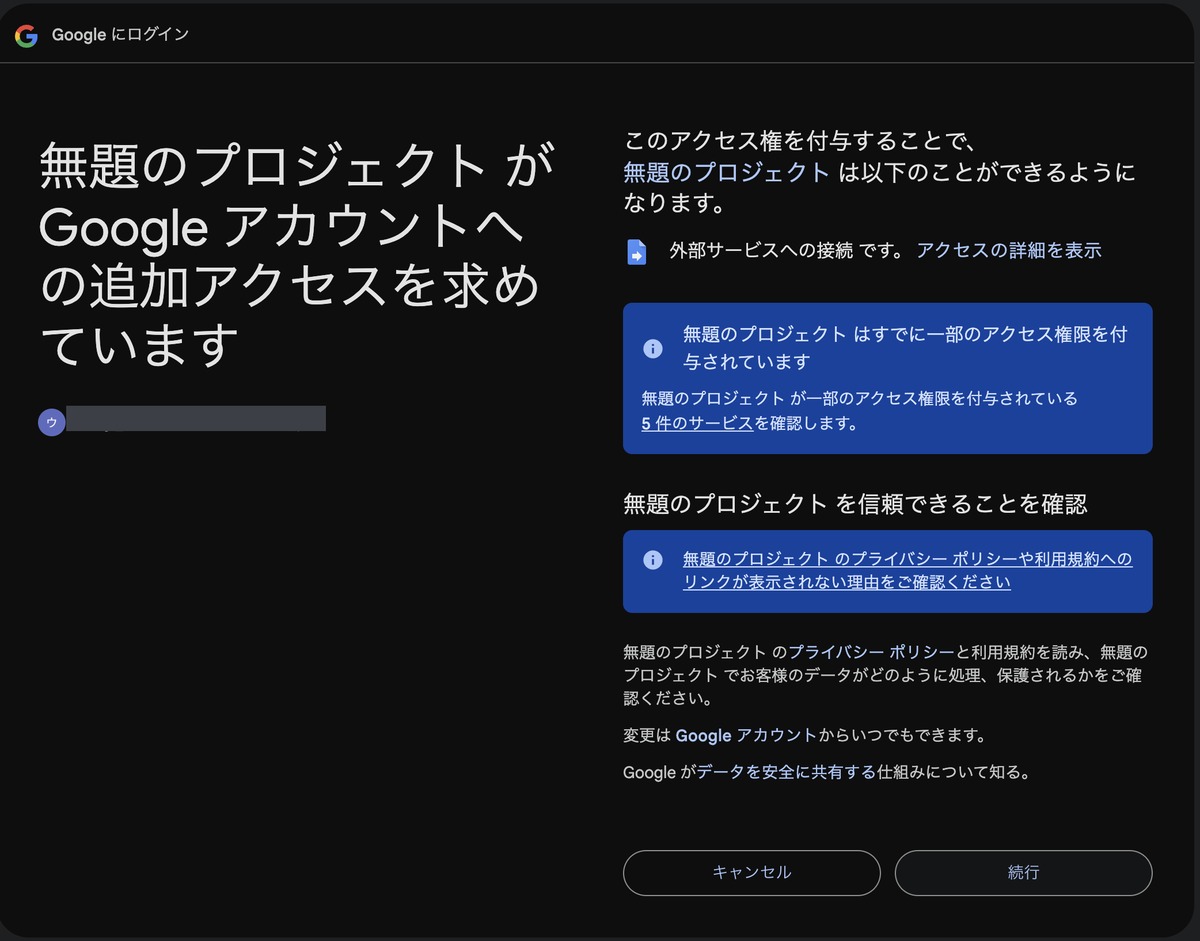Click the text '外部サービスへの接続 です。'

coord(789,251)
